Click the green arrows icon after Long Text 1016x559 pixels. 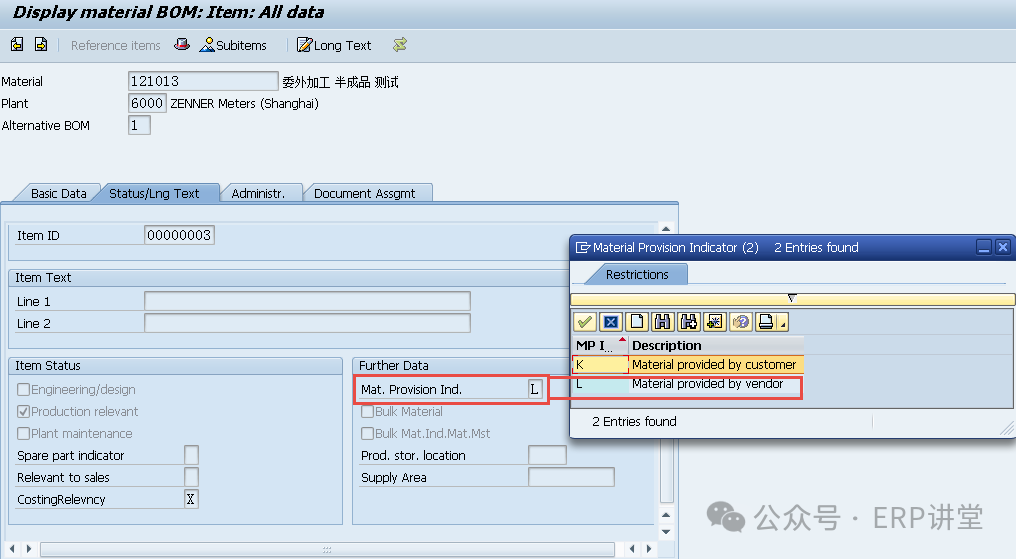(x=400, y=45)
